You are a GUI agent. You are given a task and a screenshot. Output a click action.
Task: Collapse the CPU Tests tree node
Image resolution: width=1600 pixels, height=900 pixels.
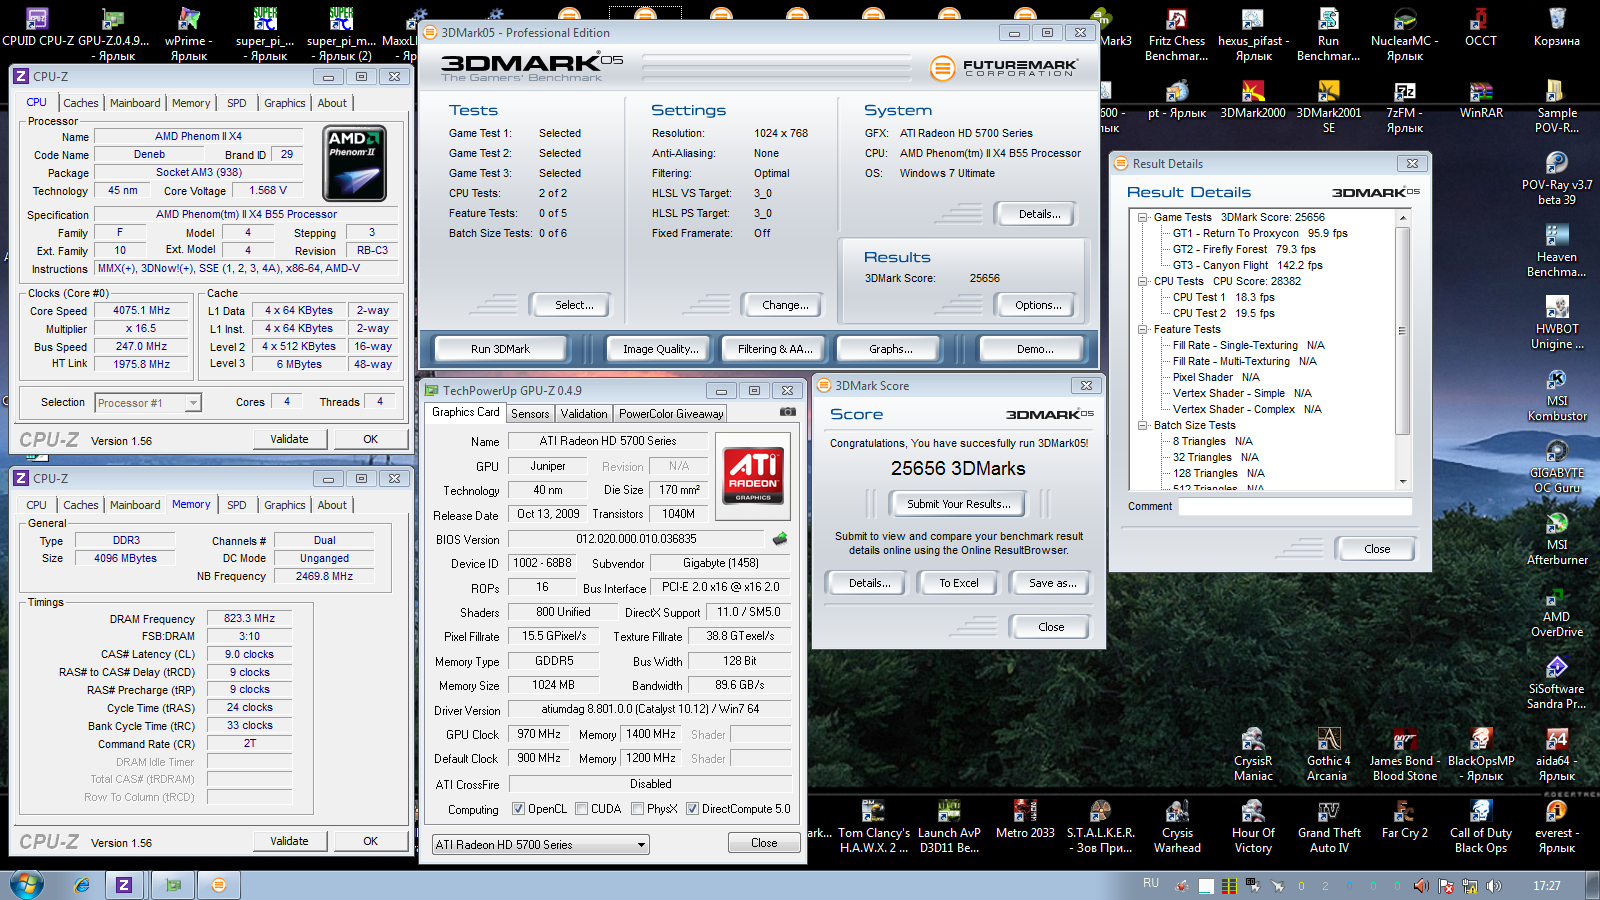pos(1142,281)
